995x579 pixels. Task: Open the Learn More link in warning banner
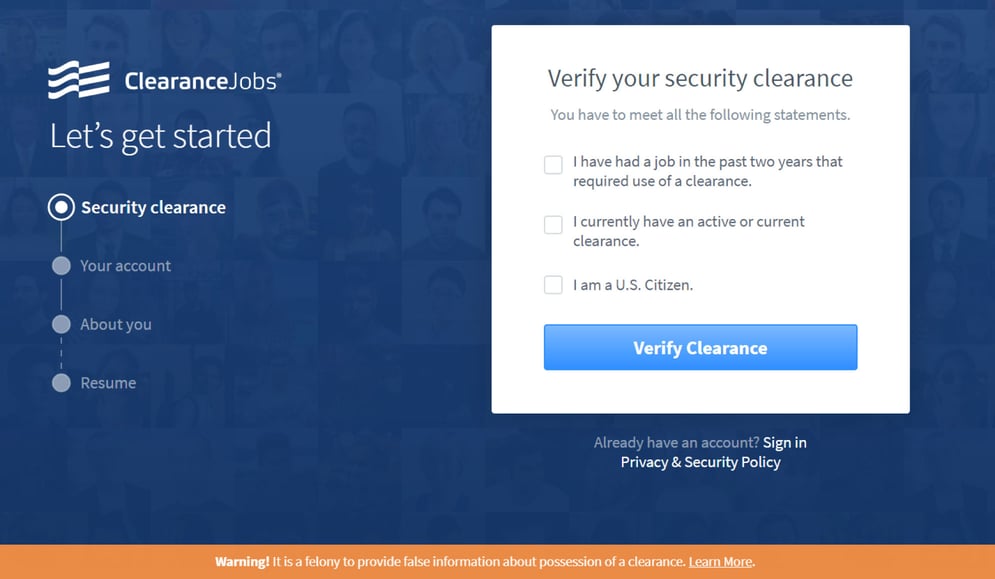(x=719, y=561)
